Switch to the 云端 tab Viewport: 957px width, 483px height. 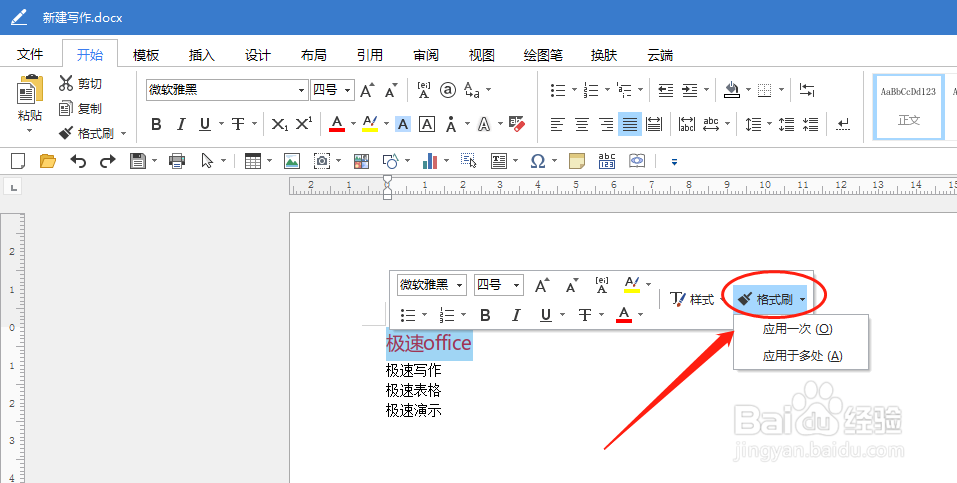(660, 55)
